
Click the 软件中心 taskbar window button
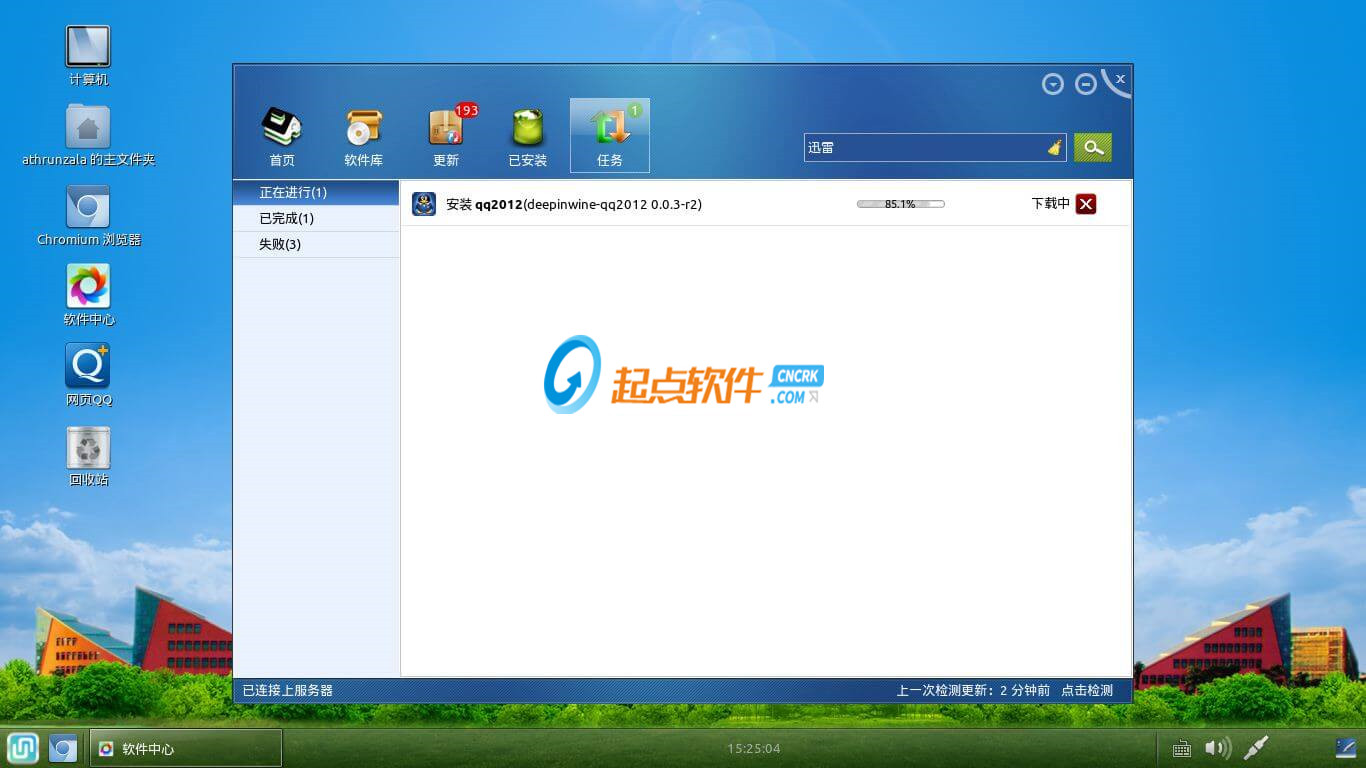tap(186, 748)
